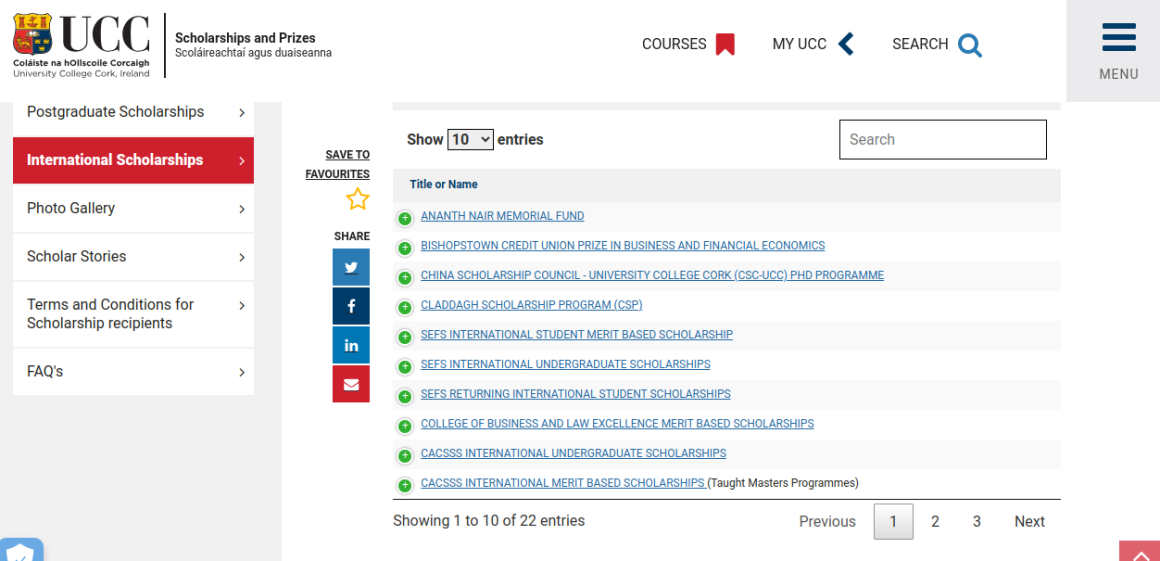Click the Next pagination button
Screen dimensions: 1160x561
[x=1029, y=521]
